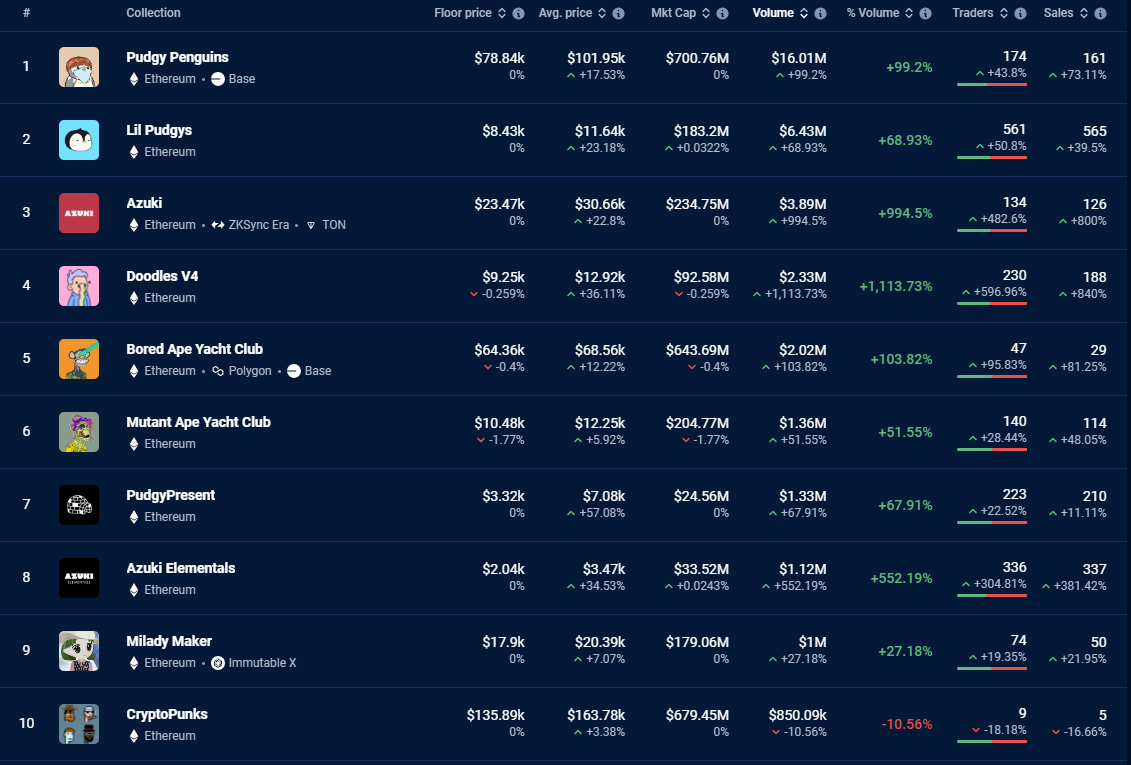The width and height of the screenshot is (1131, 765).
Task: Click the Volume info icon
Action: click(820, 13)
